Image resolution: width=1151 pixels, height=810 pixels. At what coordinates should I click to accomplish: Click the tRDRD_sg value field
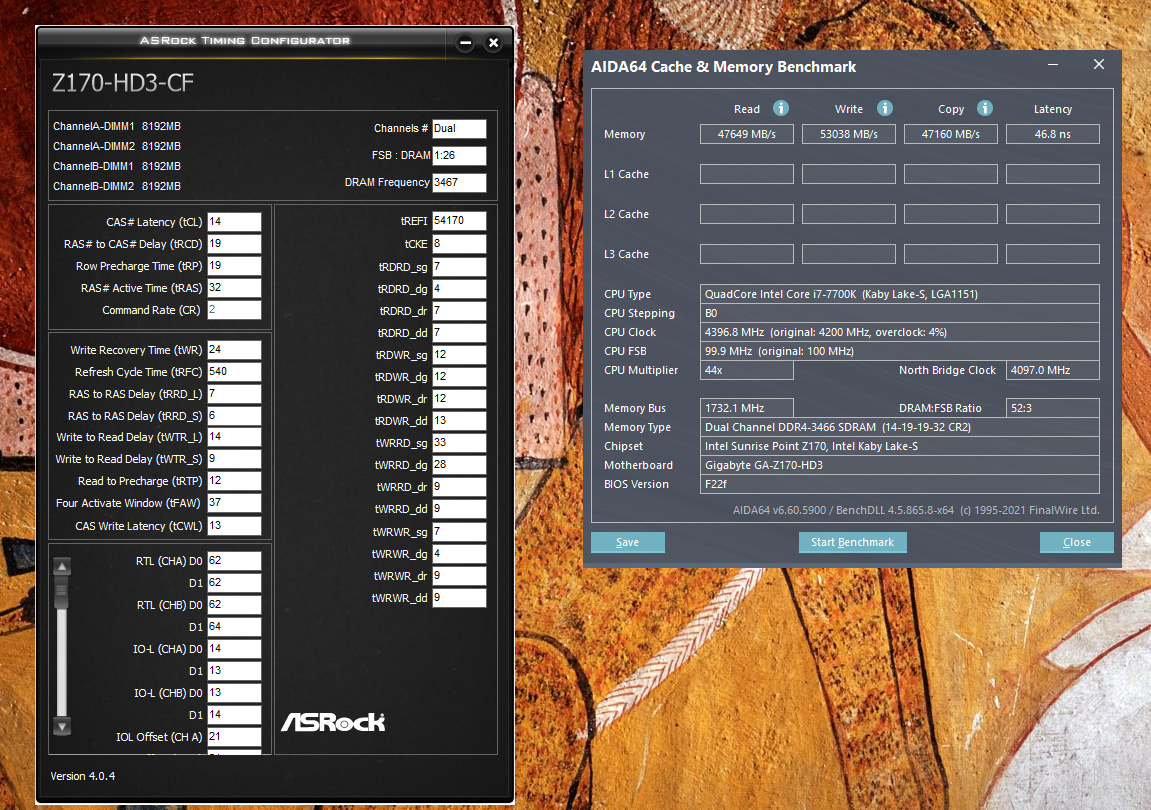click(x=459, y=267)
